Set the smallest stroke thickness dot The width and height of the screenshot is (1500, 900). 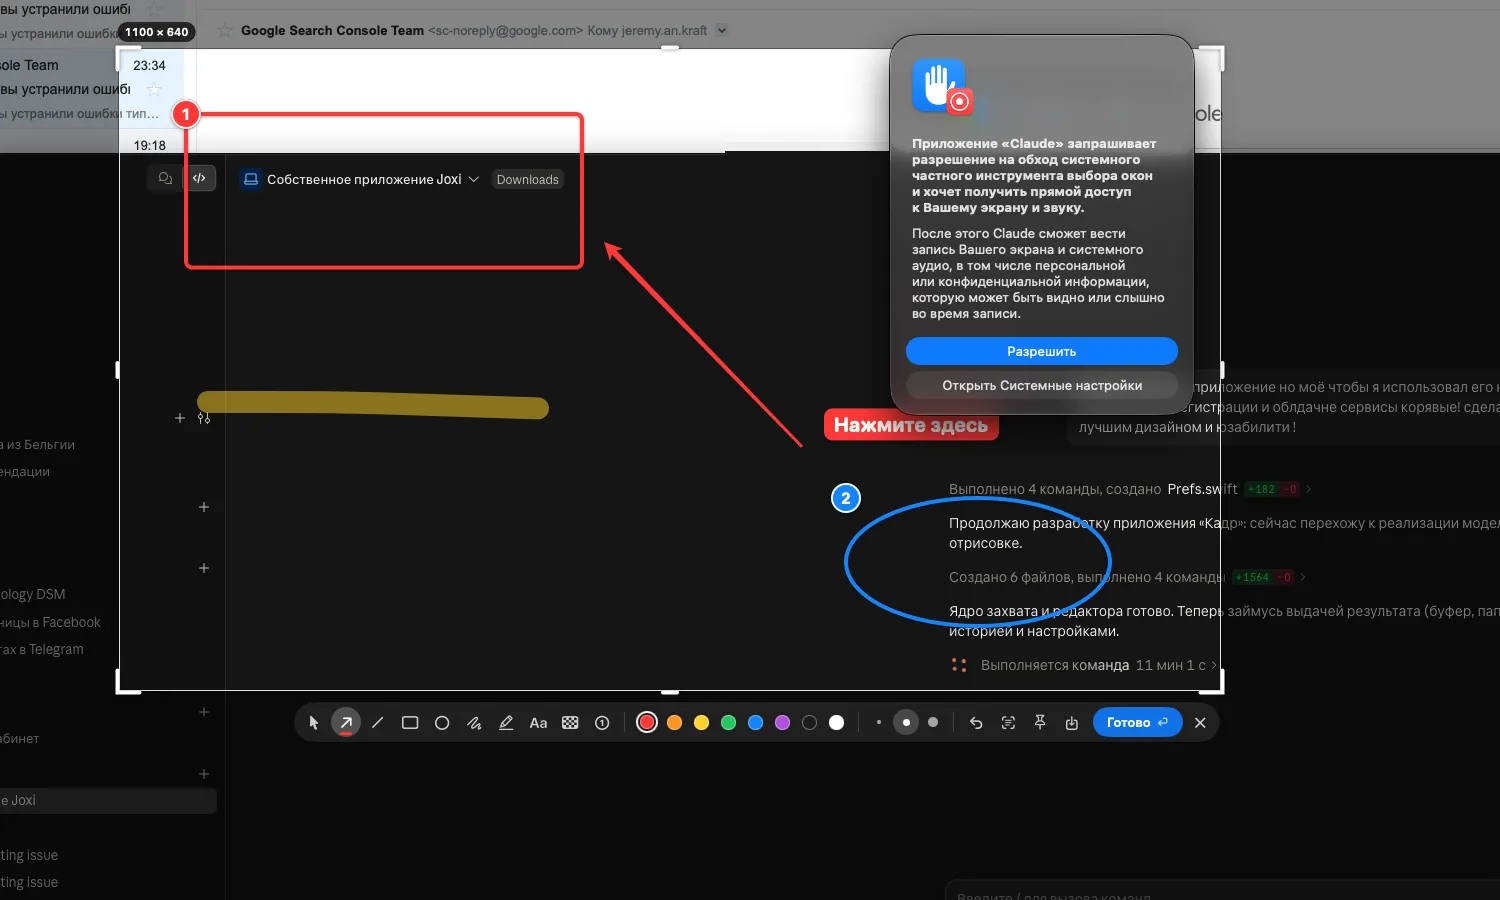[x=879, y=723]
